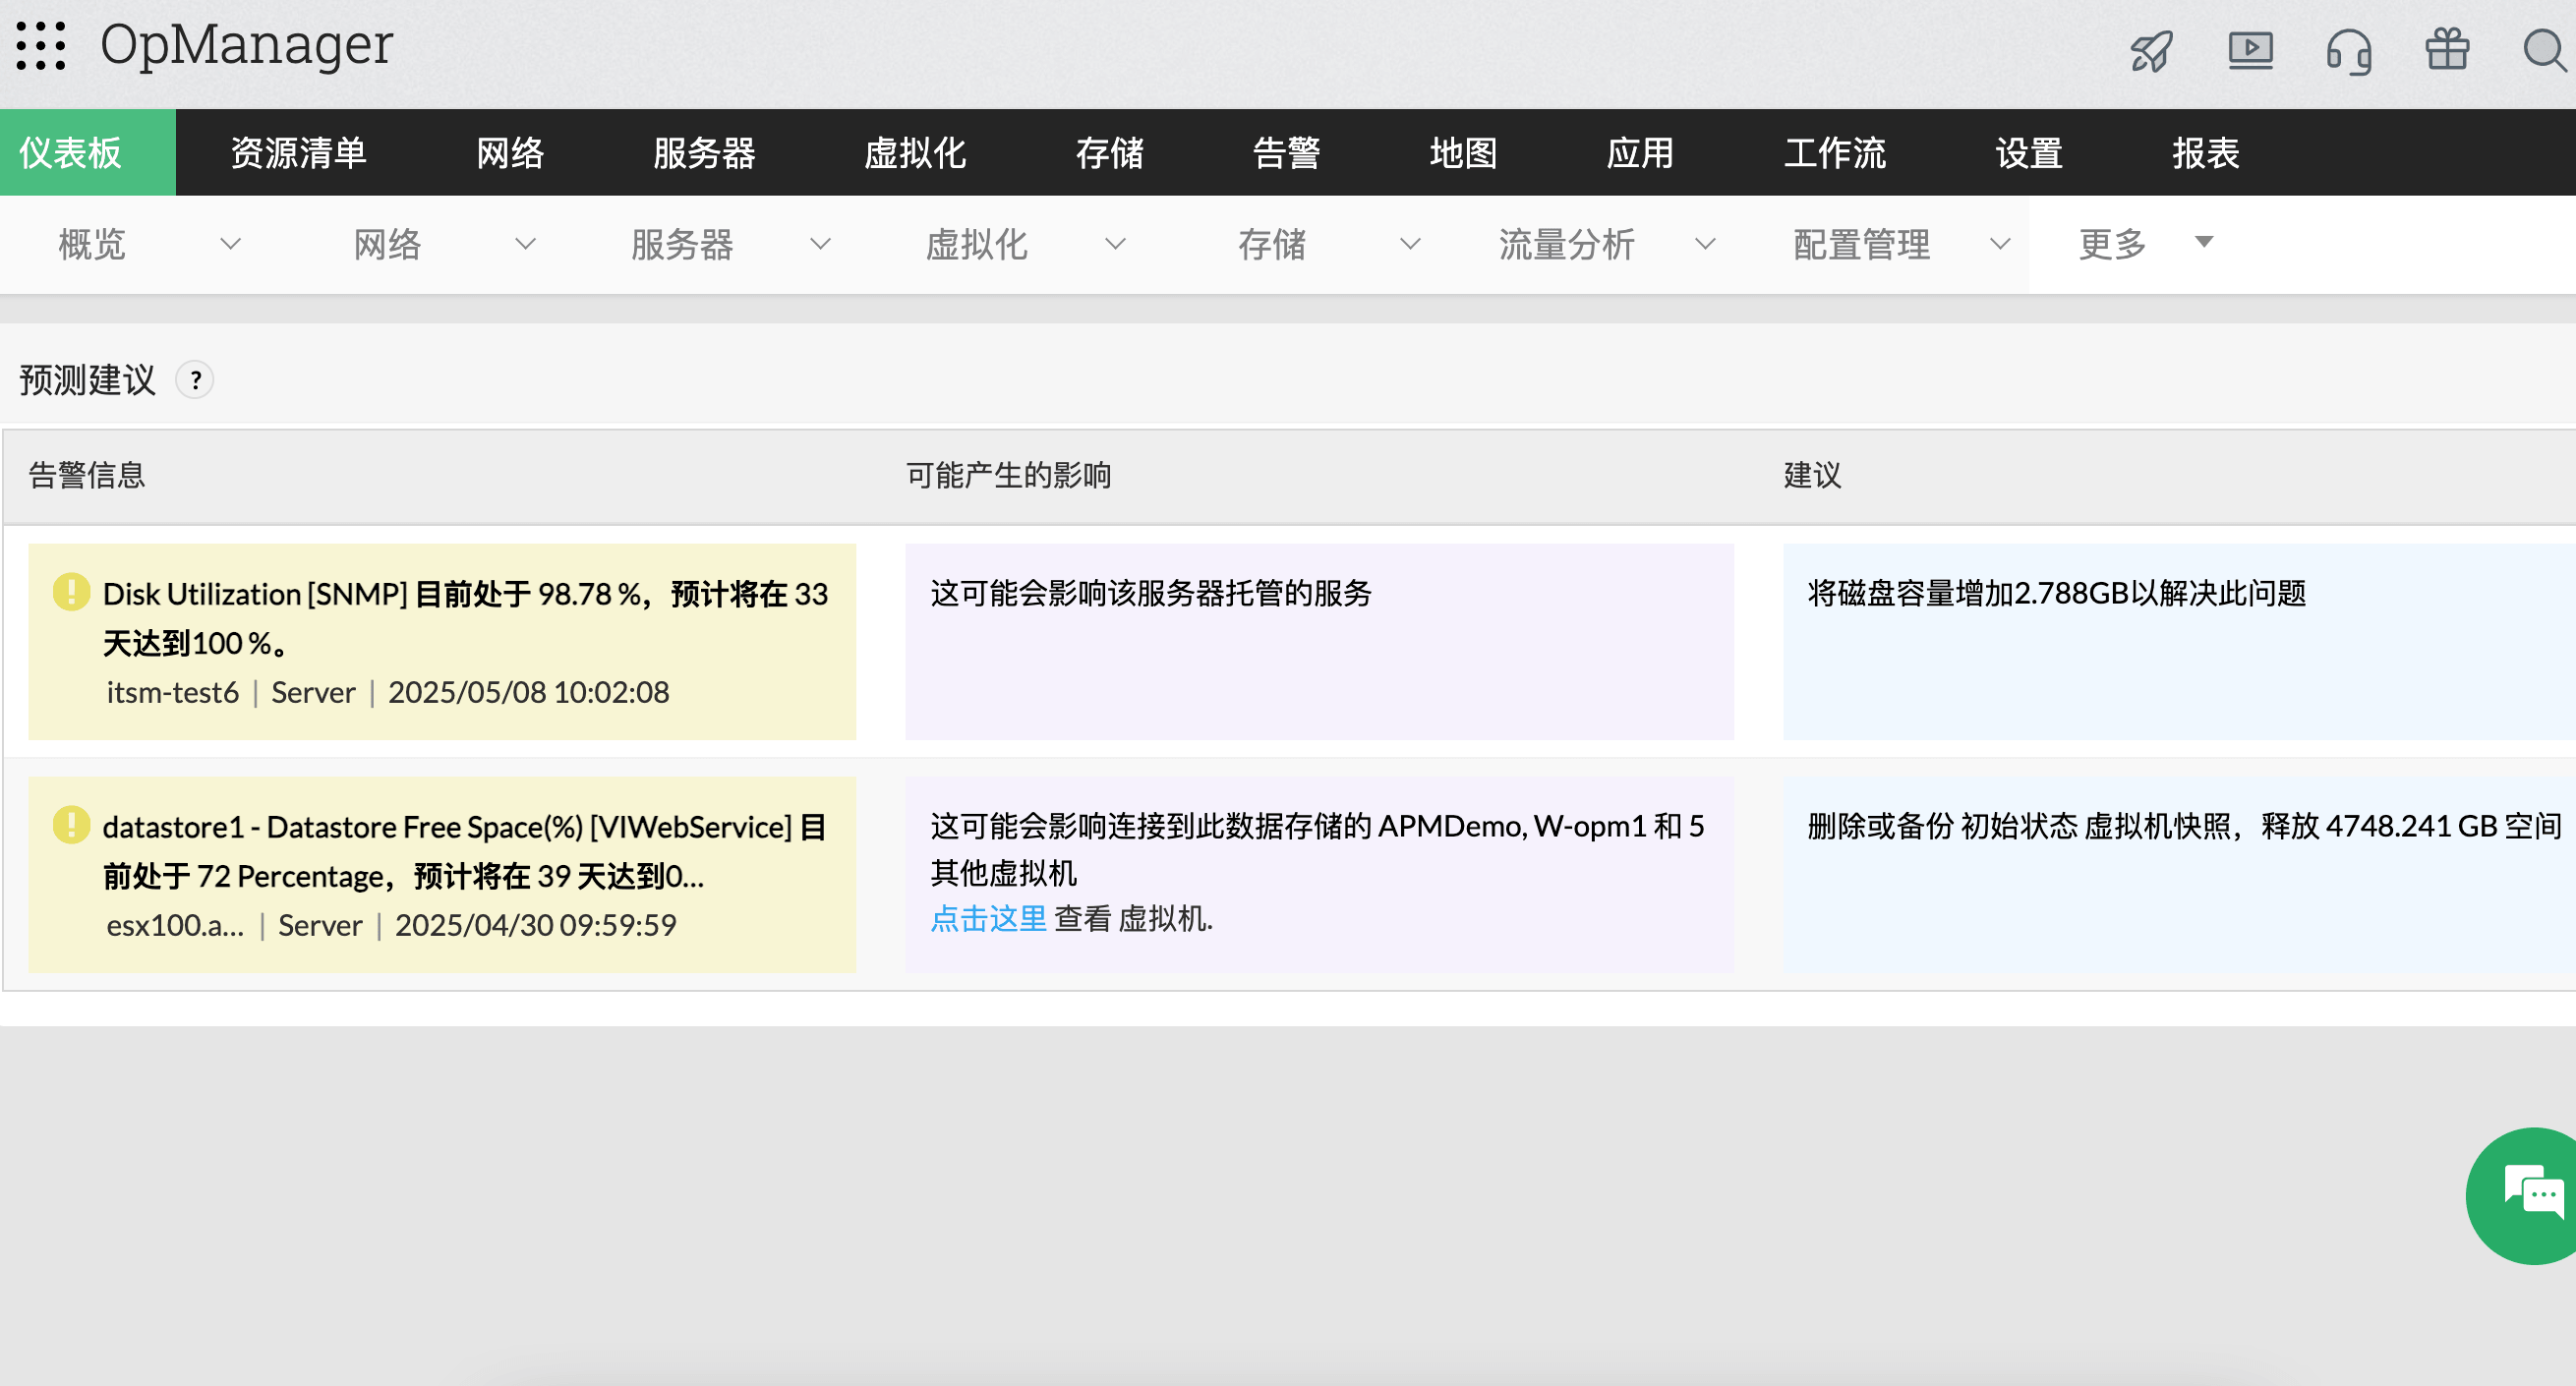Viewport: 2576px width, 1386px height.
Task: Expand the 存储 dashboard dropdown chevron
Action: 1411,244
